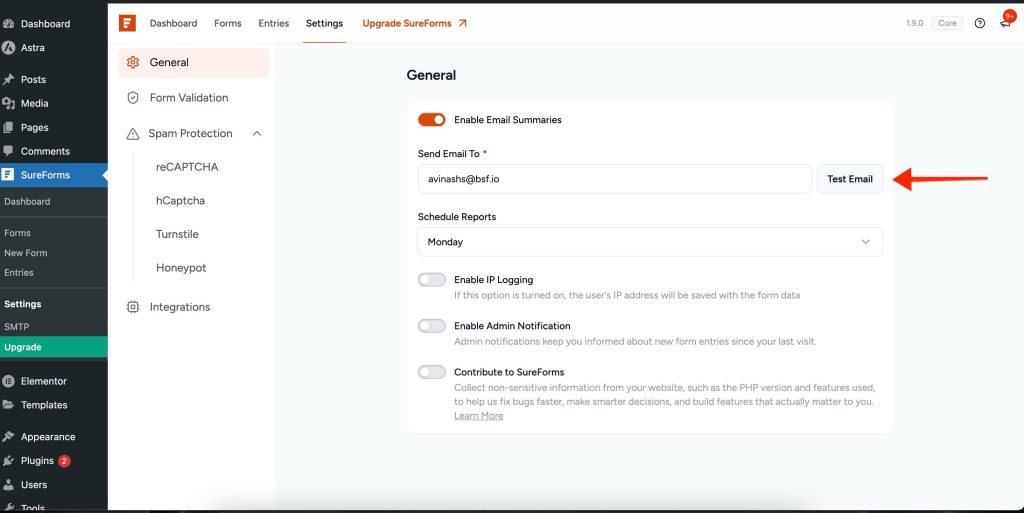Click the WordPress Dashboard gauge icon

coord(8,23)
